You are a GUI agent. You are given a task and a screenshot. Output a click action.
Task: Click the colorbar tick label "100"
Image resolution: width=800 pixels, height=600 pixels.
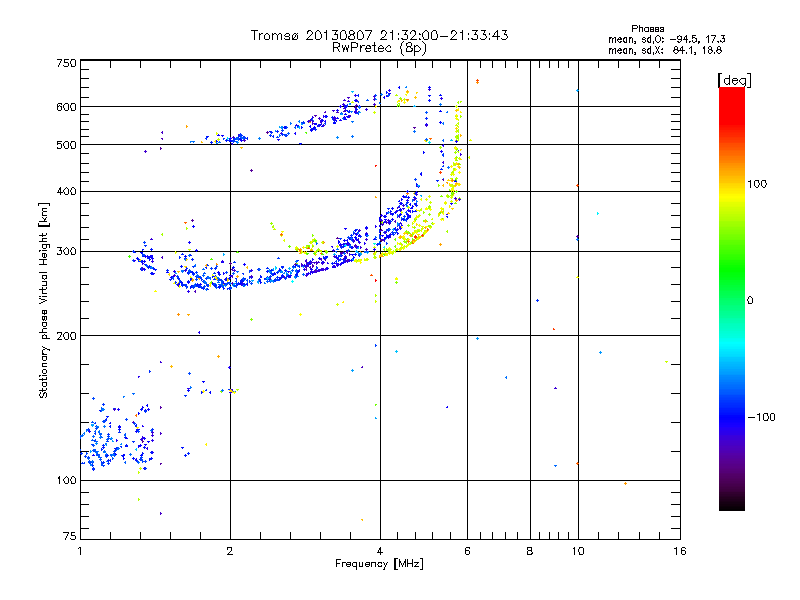pyautogui.click(x=757, y=184)
